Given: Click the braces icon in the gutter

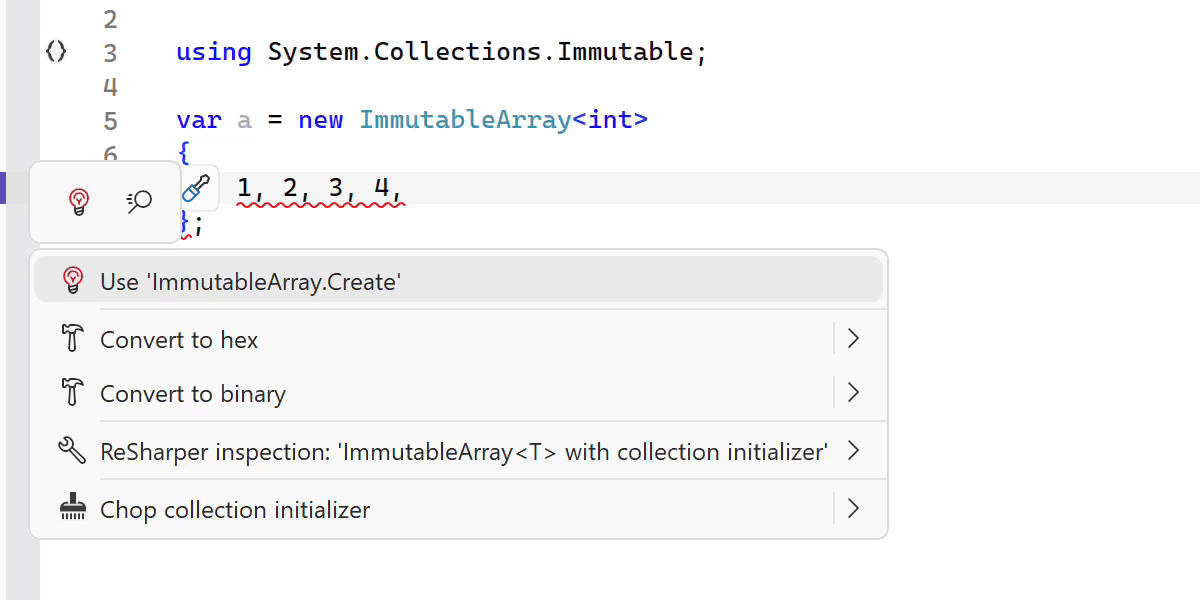Looking at the screenshot, I should (57, 52).
